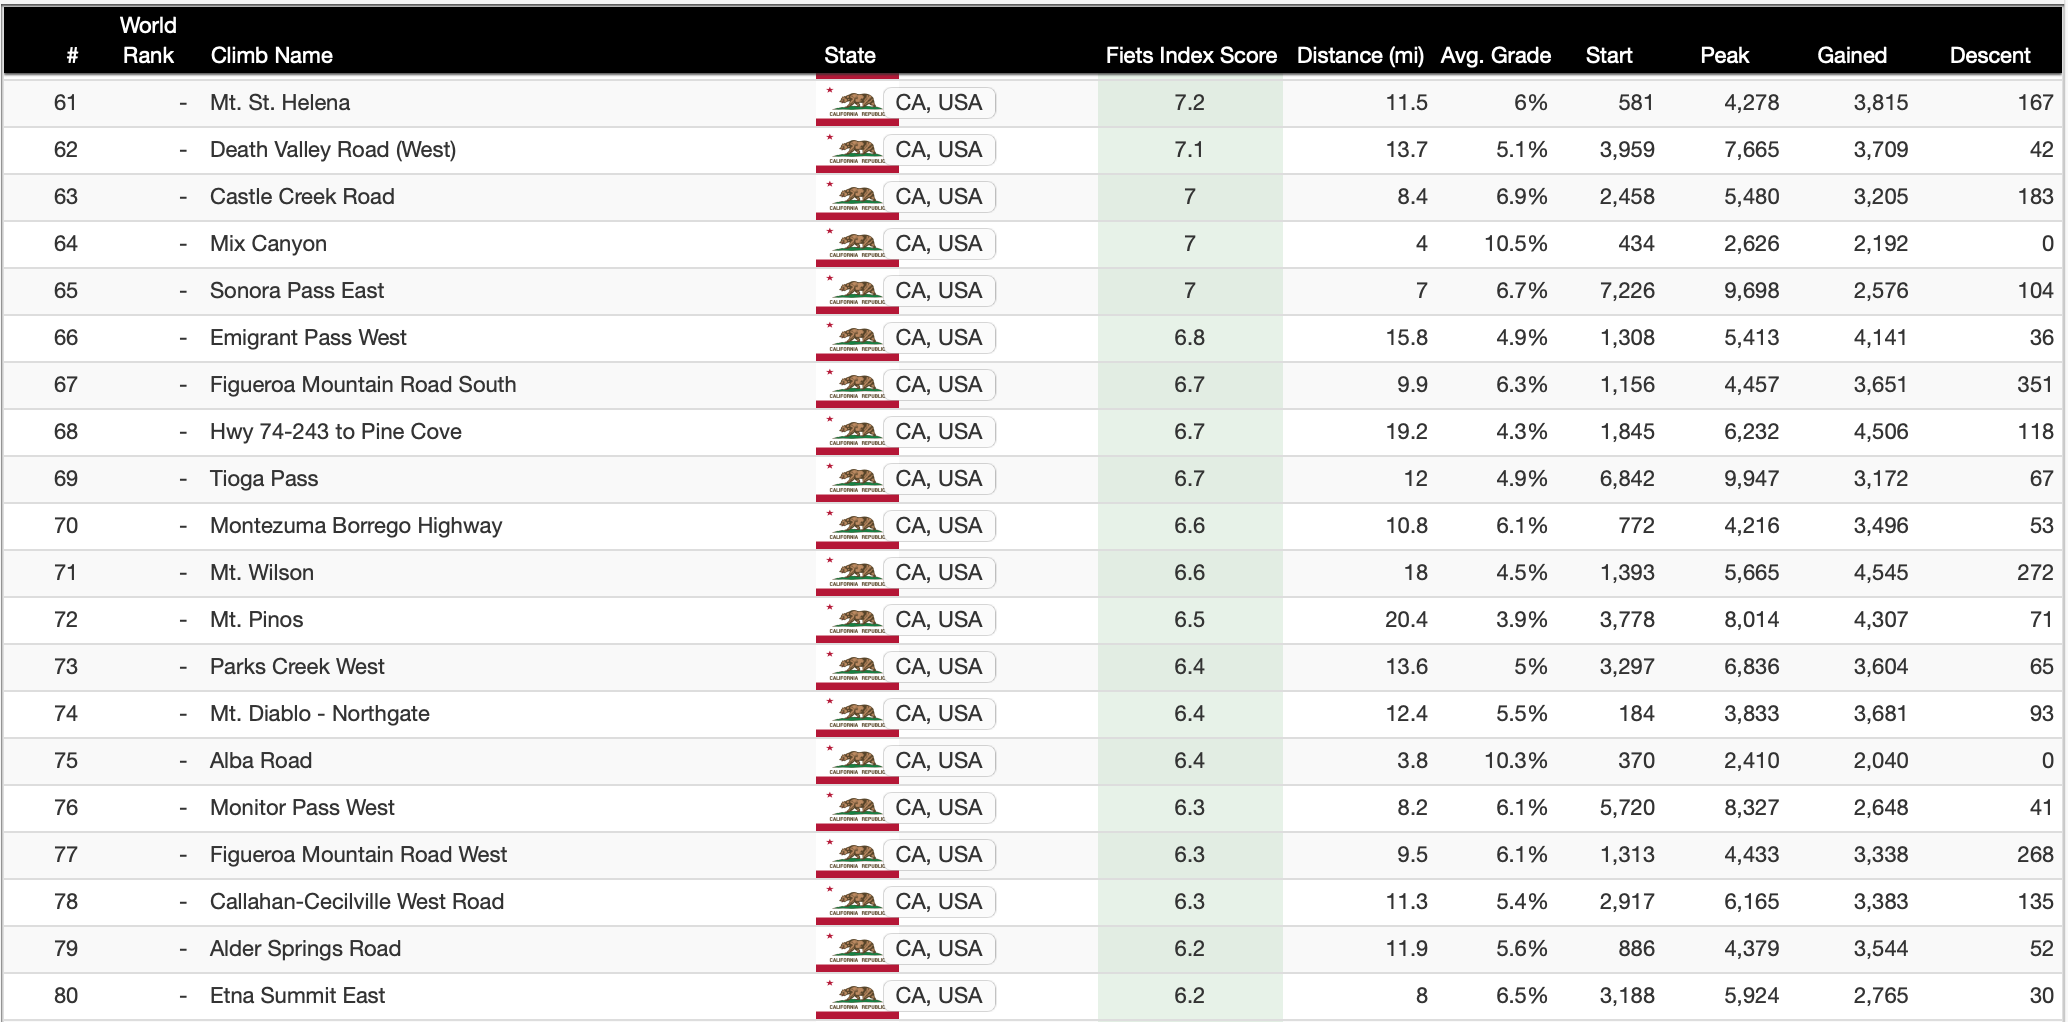Sort by Avg. Grade column header
Image resolution: width=2068 pixels, height=1022 pixels.
coord(1495,55)
